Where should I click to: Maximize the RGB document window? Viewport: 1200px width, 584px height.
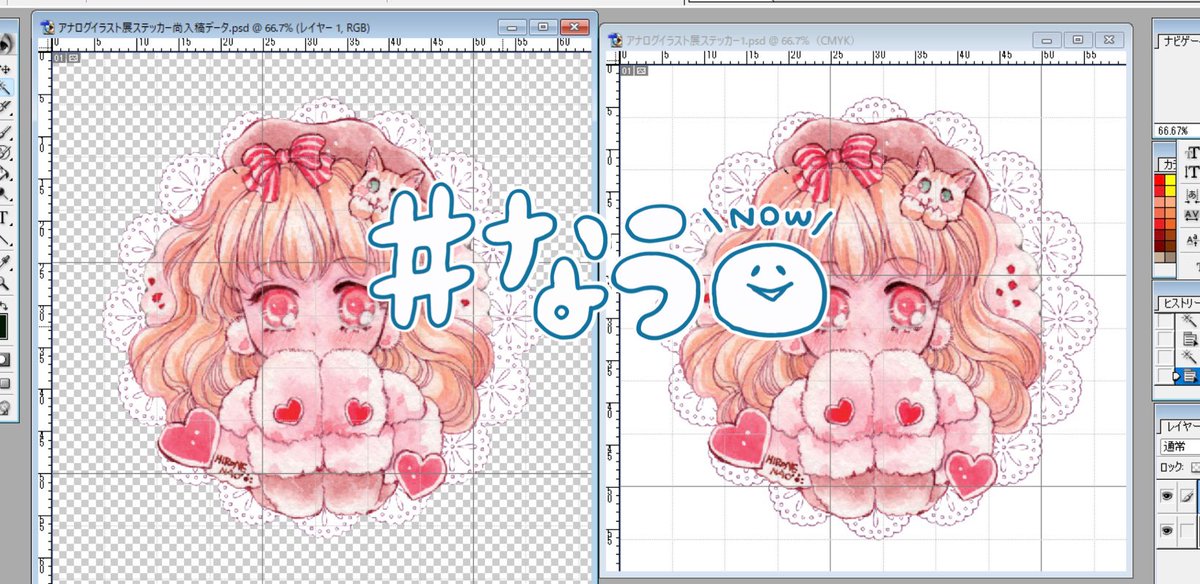pyautogui.click(x=544, y=27)
